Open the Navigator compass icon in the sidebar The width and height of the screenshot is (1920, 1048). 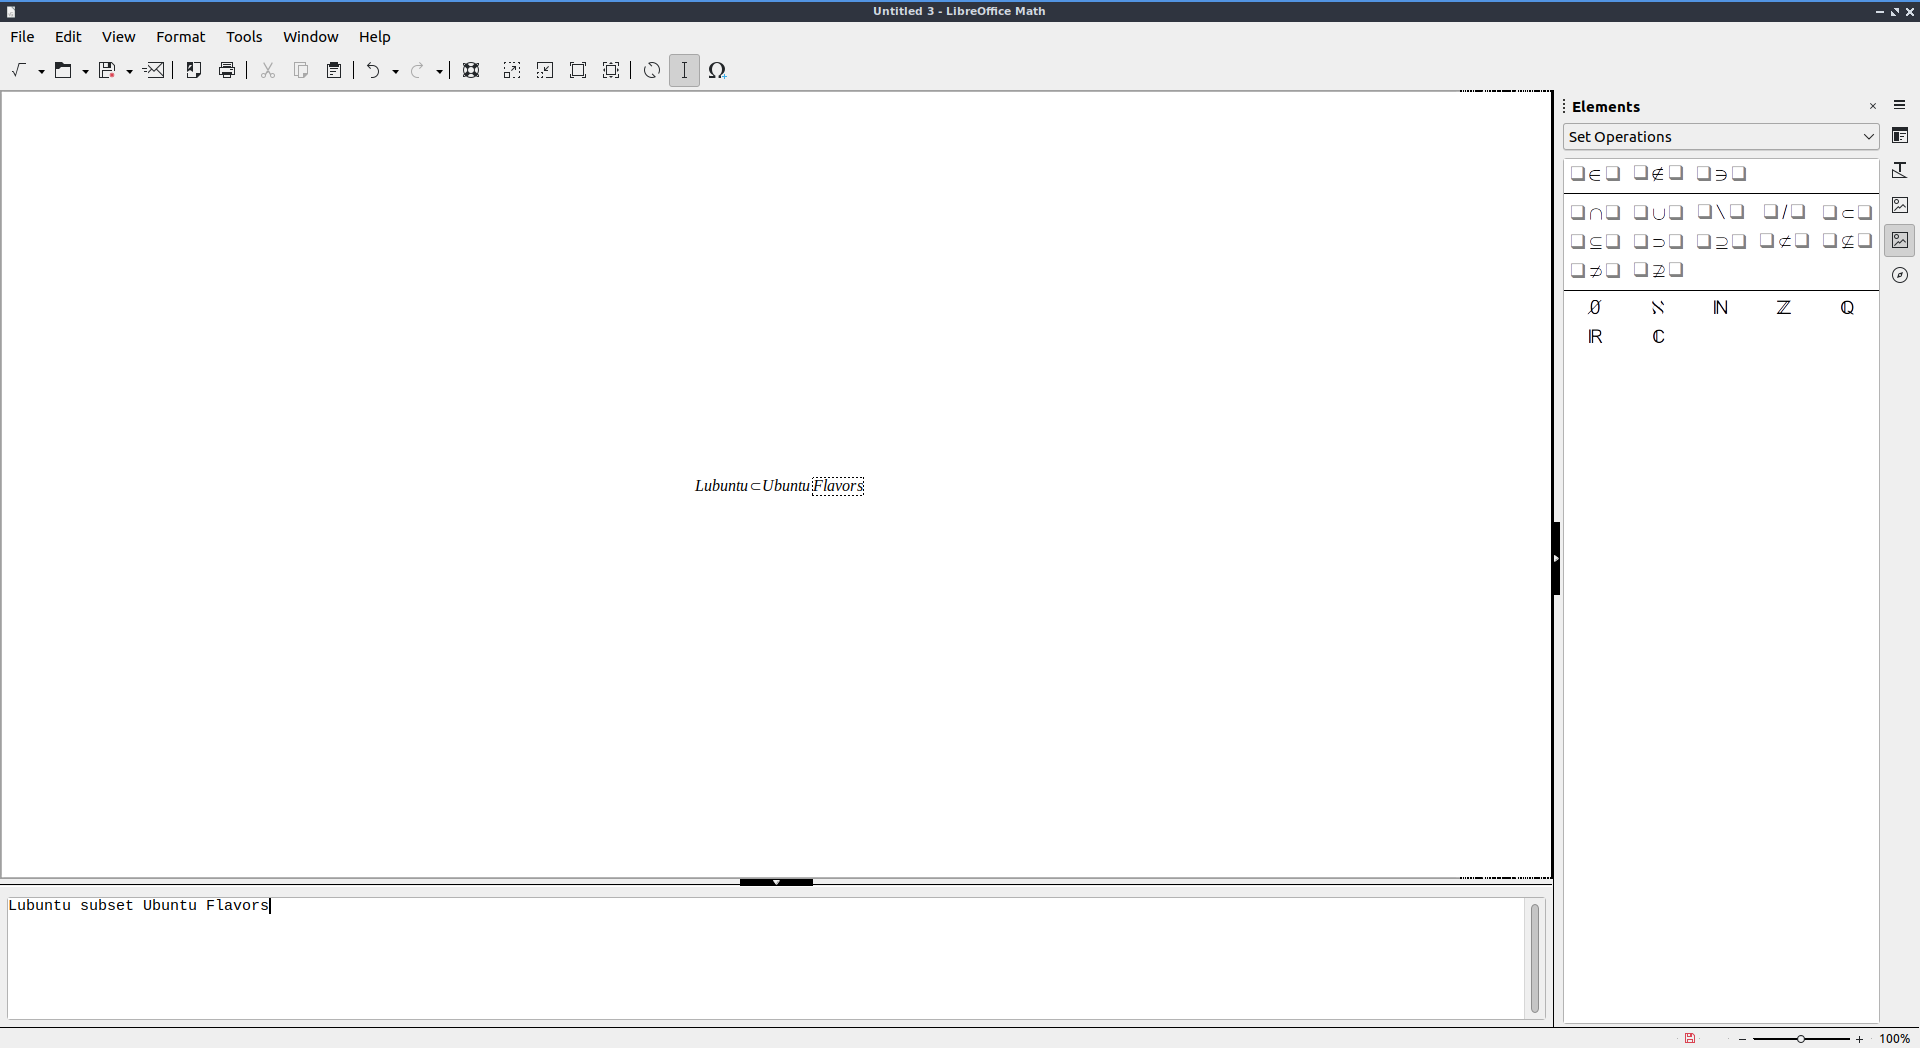(1900, 275)
